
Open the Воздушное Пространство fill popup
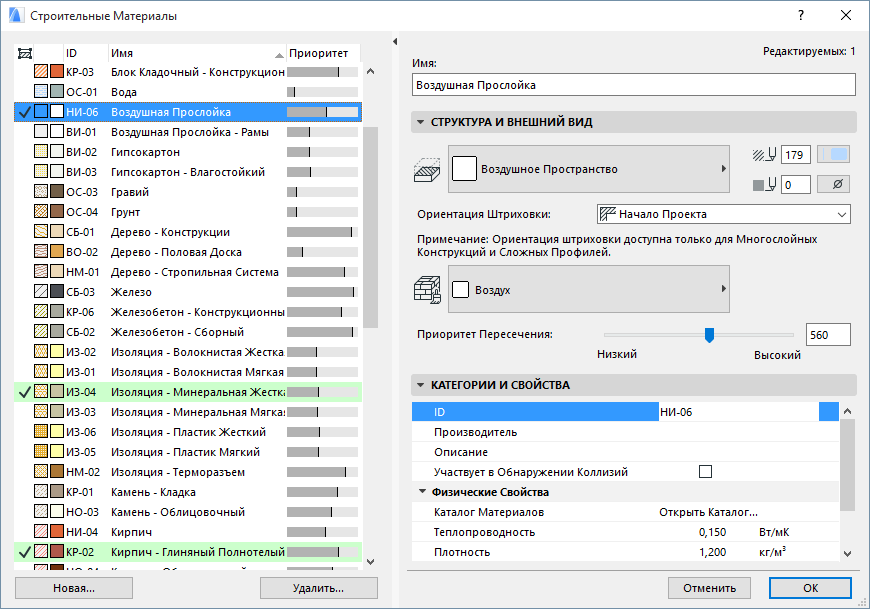589,169
